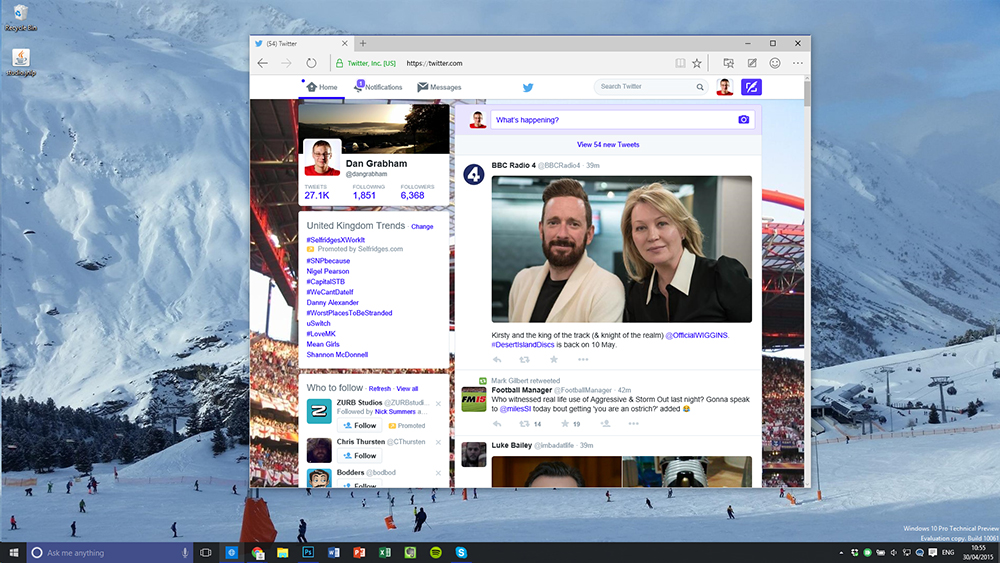Open the #CapitalSTB trend

[325, 281]
